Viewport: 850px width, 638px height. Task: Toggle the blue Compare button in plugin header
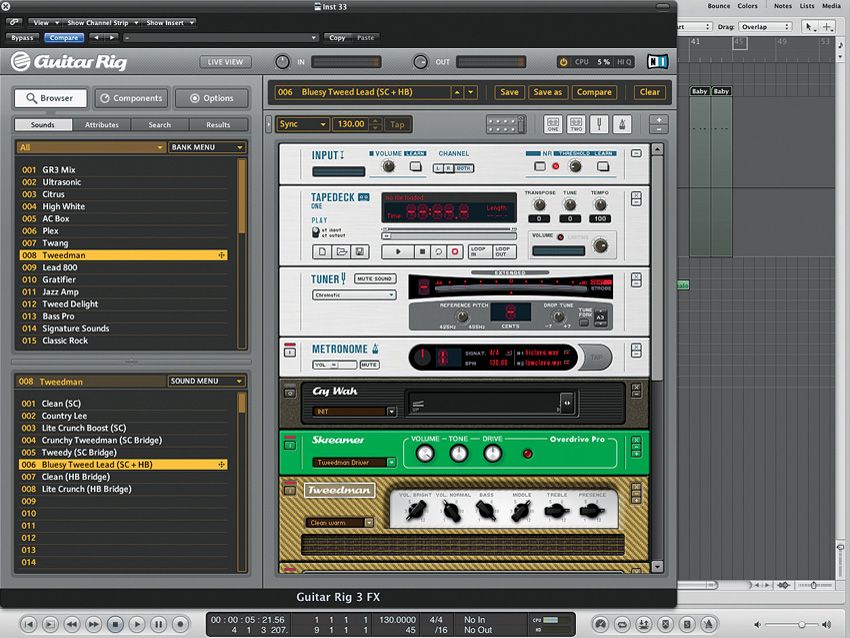(x=64, y=38)
